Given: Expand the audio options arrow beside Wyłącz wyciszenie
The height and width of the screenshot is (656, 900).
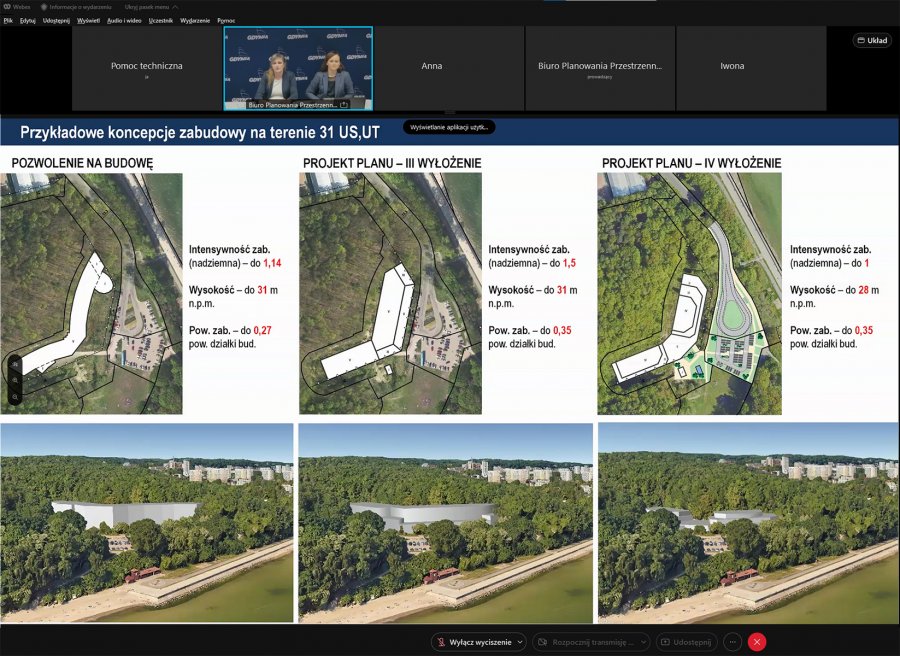Looking at the screenshot, I should click(520, 642).
